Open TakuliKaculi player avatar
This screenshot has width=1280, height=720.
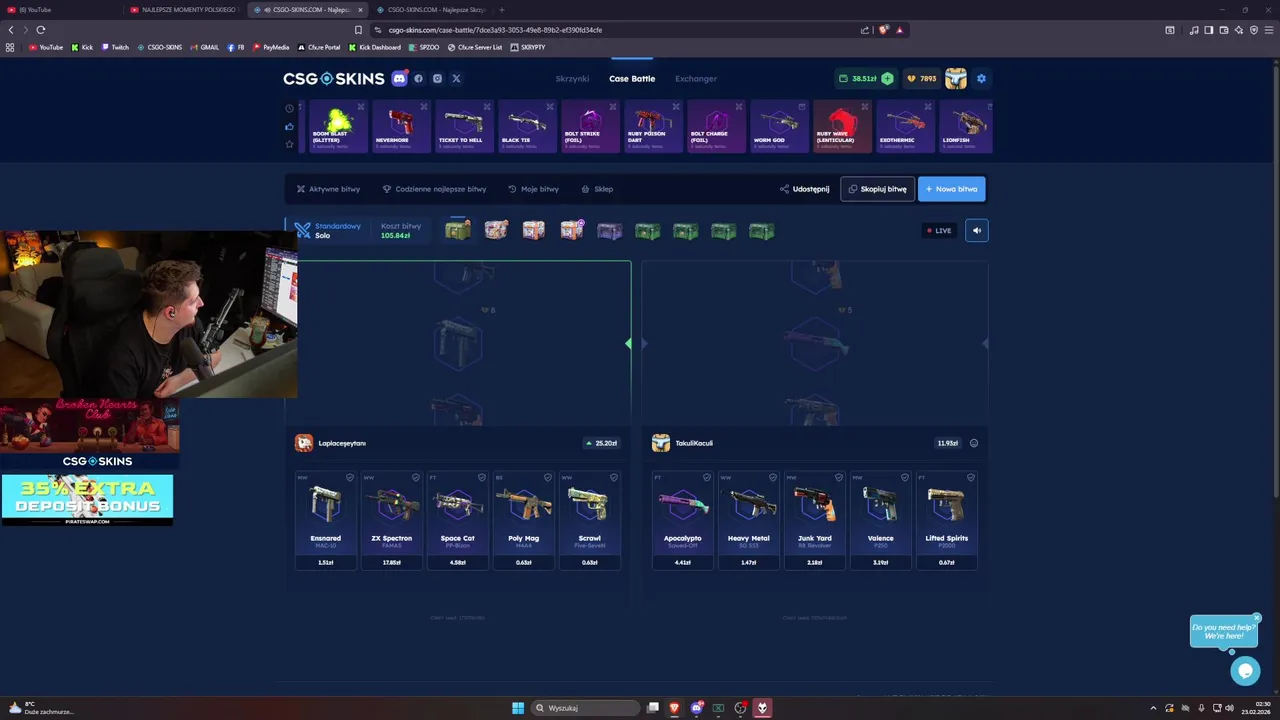(x=660, y=443)
